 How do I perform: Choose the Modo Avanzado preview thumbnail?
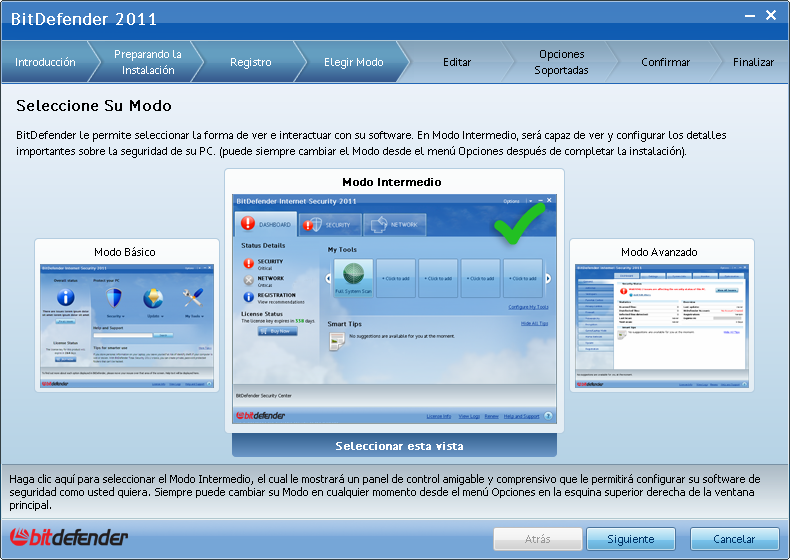662,327
